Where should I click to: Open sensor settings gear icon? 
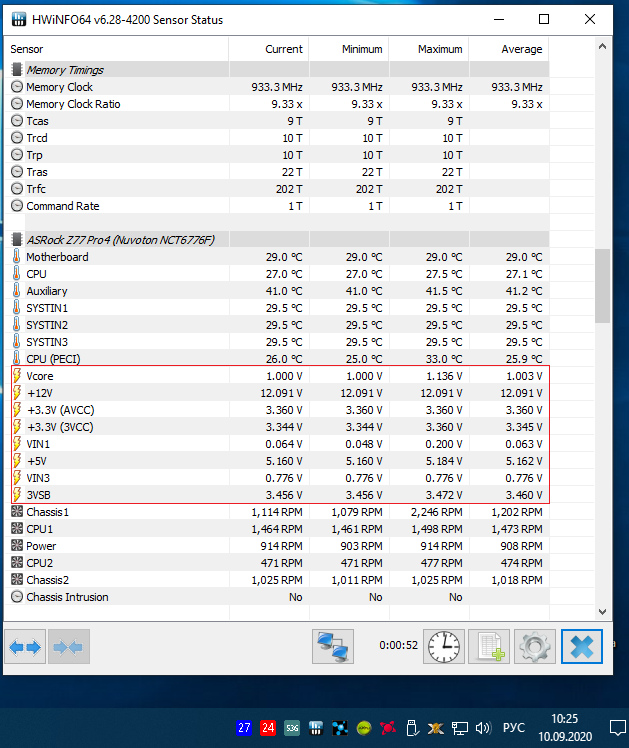pyautogui.click(x=535, y=647)
